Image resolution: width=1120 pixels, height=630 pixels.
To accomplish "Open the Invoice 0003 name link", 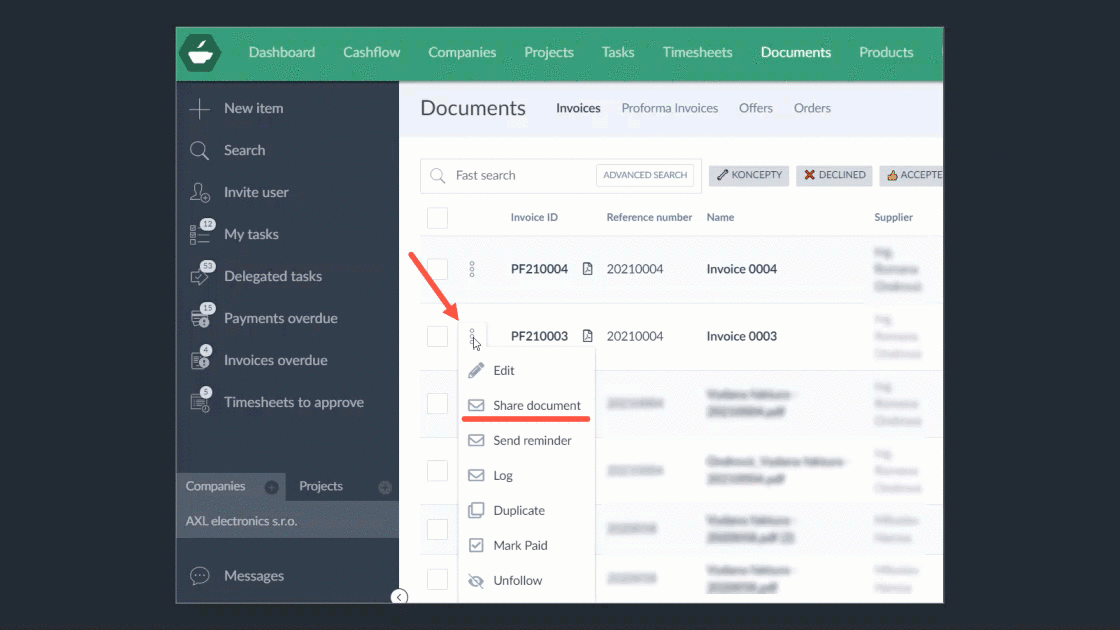I will [x=741, y=336].
